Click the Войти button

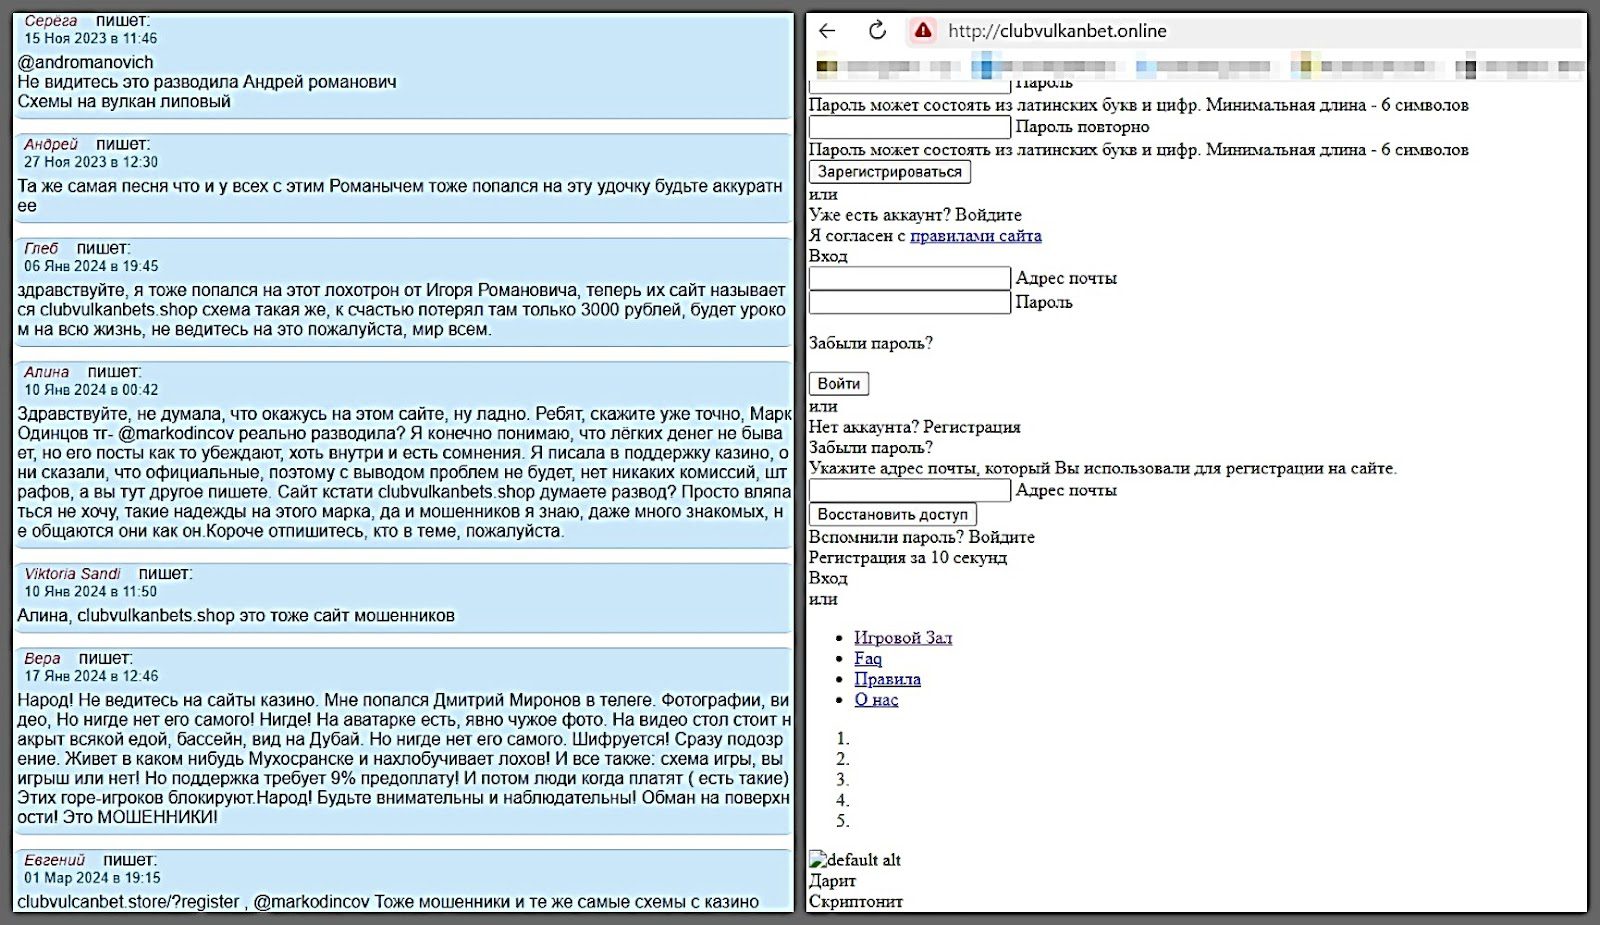[x=838, y=384]
